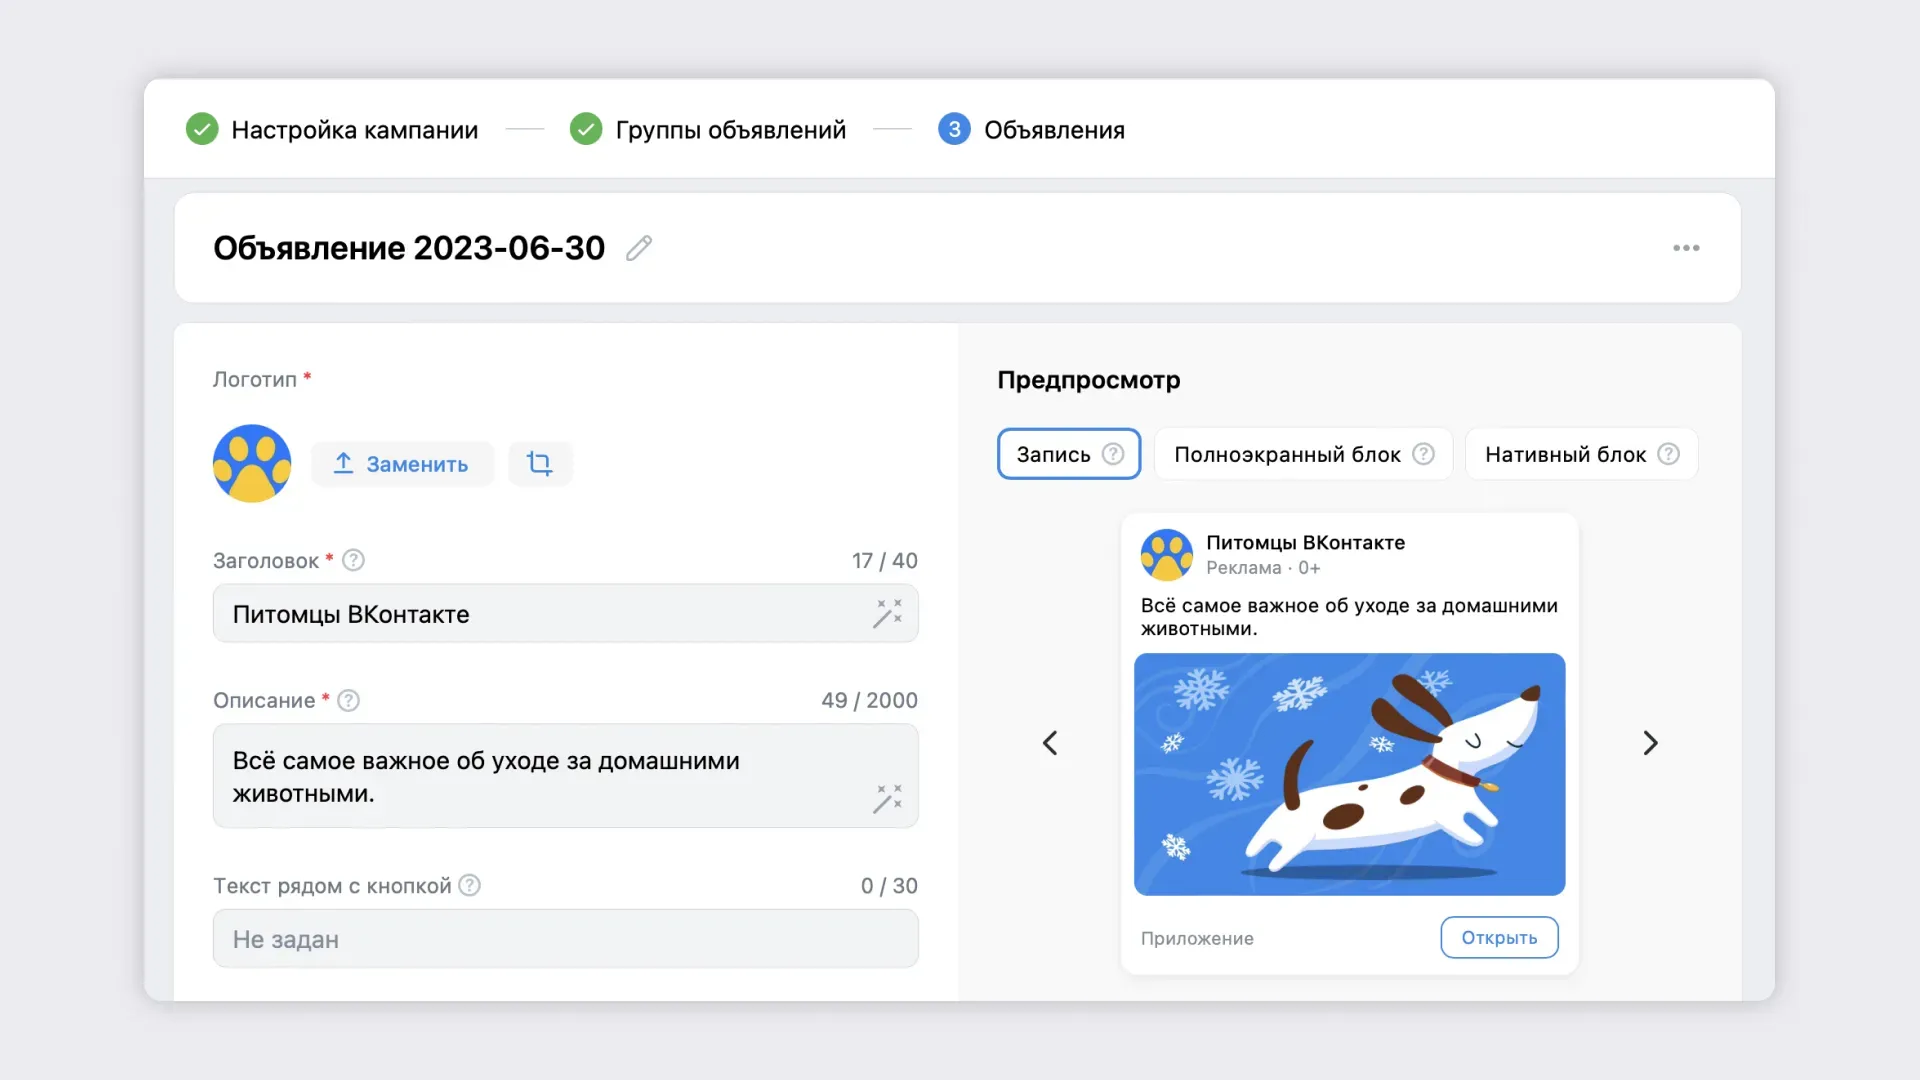Screen dimensions: 1920x1080
Task: Open help icon next to Текст рядом с кнопкой
Action: coord(469,885)
